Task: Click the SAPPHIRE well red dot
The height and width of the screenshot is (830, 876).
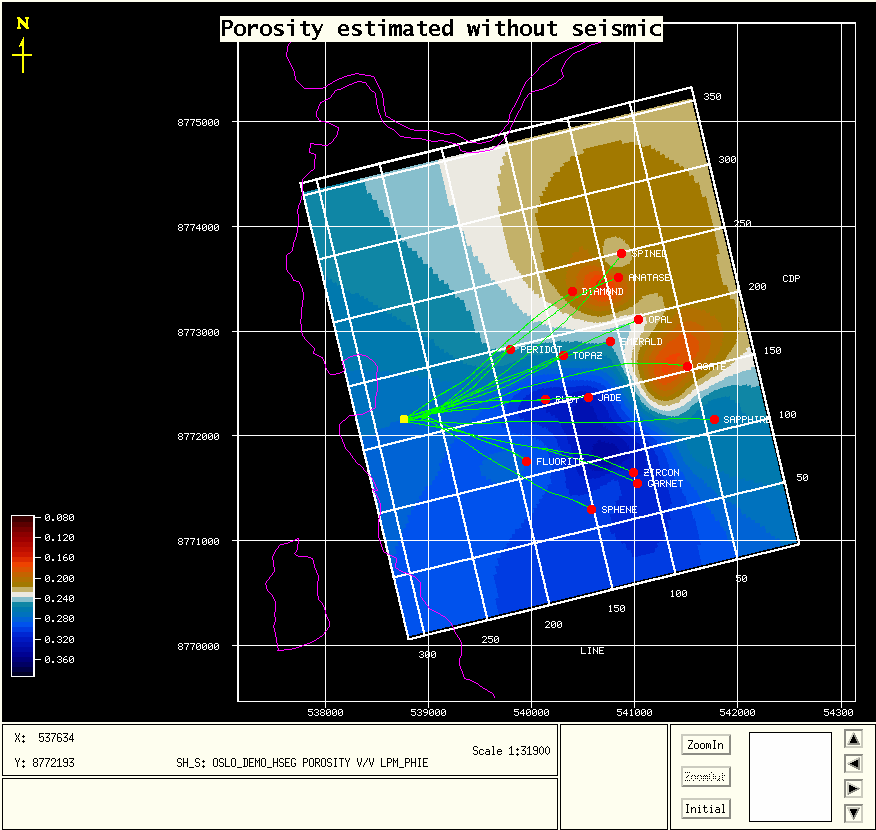Action: pyautogui.click(x=714, y=420)
